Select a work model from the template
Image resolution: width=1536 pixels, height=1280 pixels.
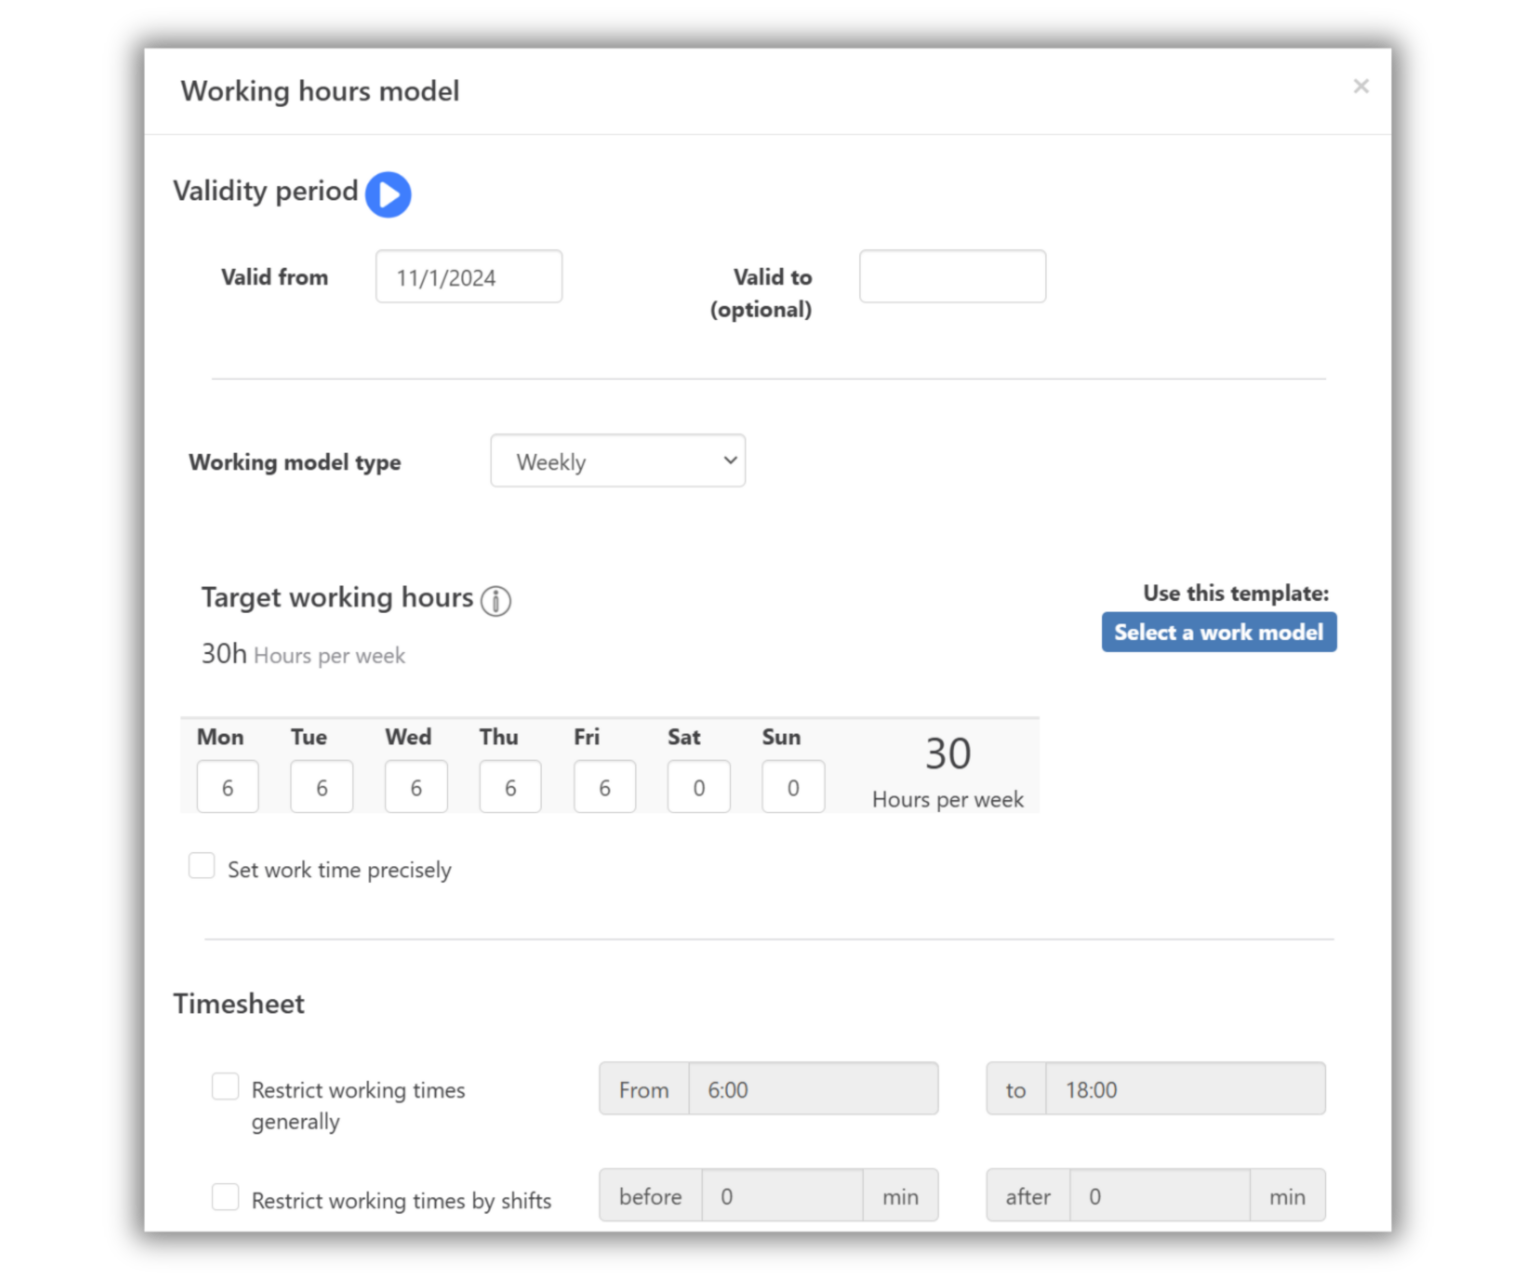1218,631
